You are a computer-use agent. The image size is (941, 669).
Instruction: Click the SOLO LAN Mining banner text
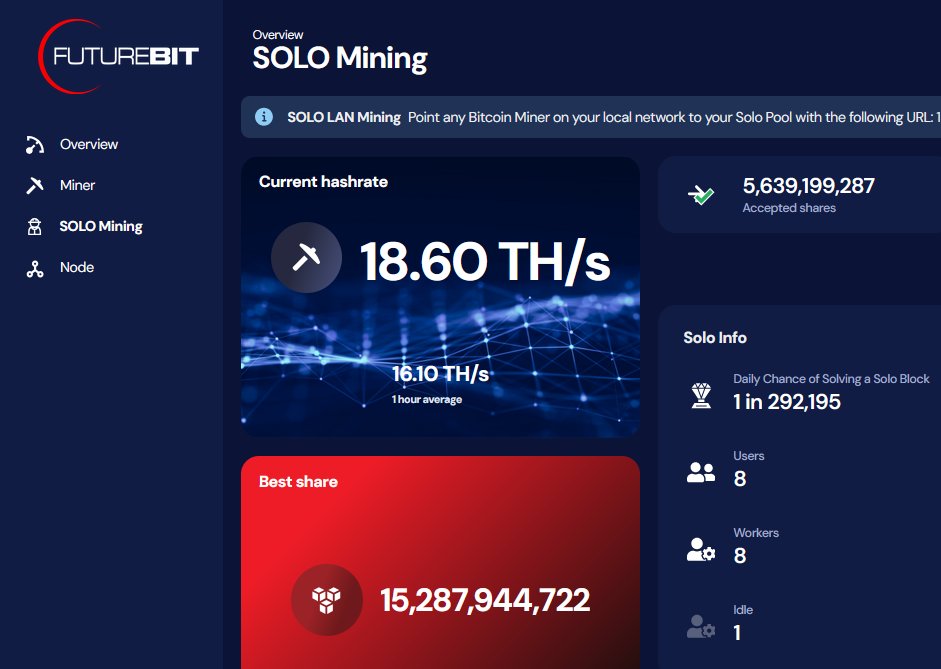(344, 117)
